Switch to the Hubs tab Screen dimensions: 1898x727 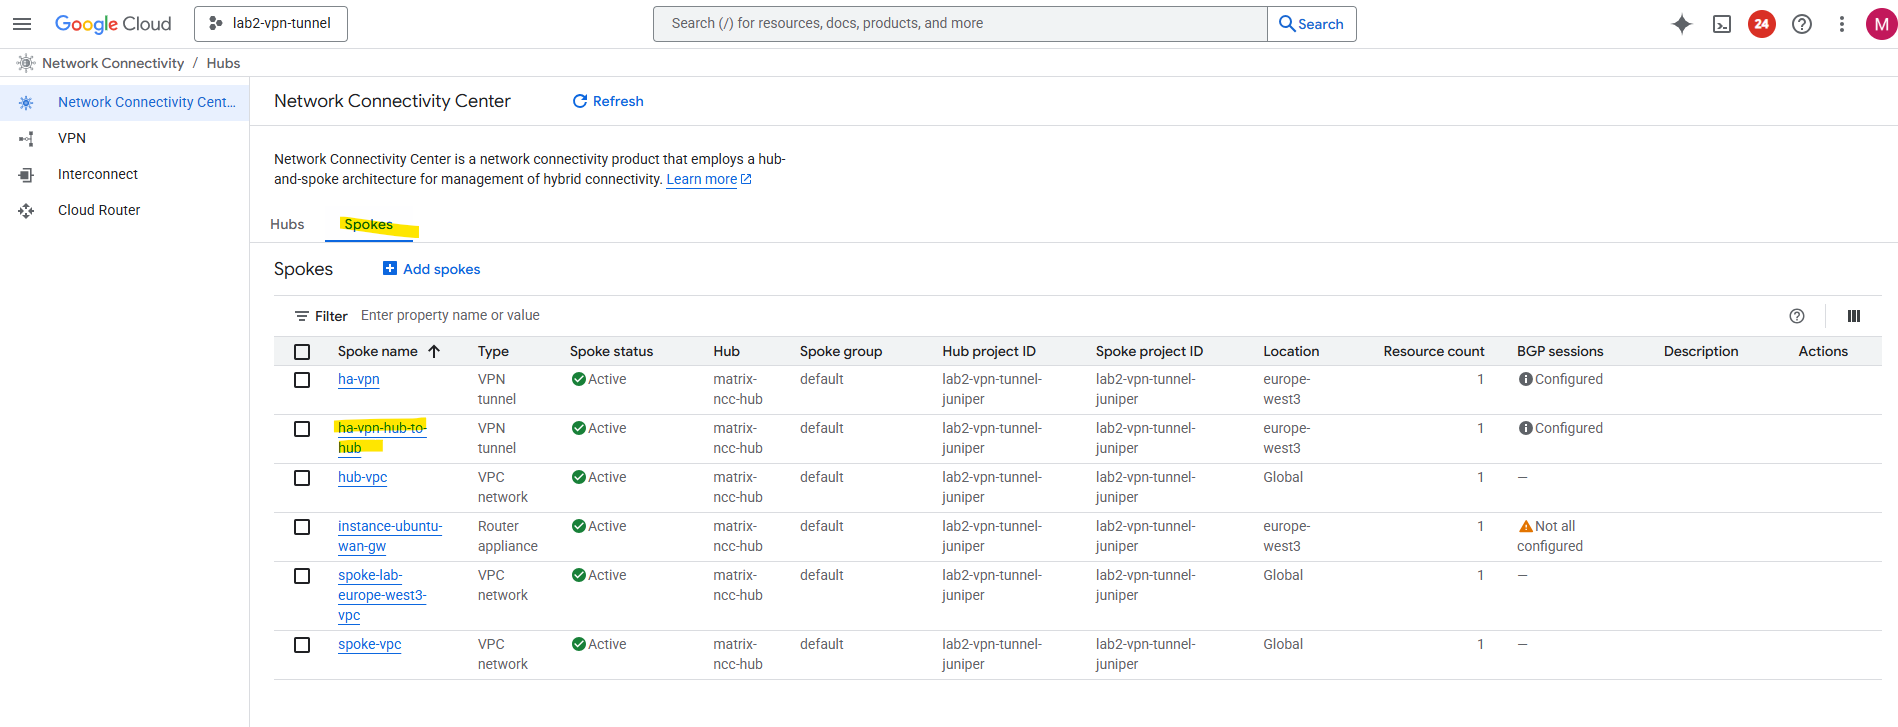click(x=287, y=225)
